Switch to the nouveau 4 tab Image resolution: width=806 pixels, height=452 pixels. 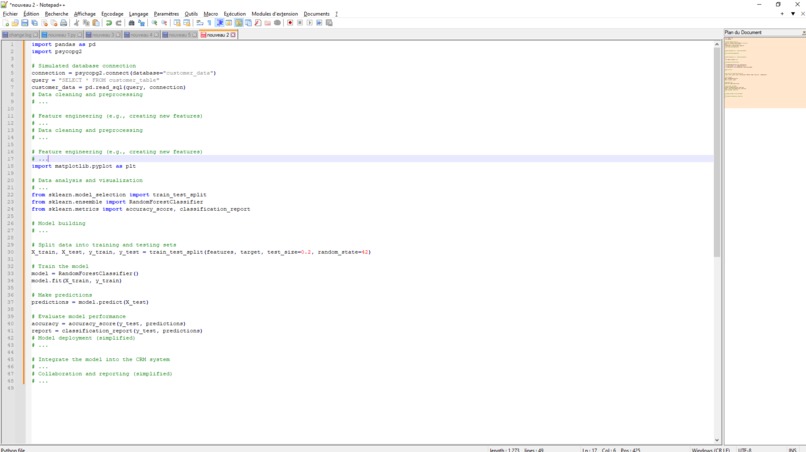pyautogui.click(x=141, y=35)
